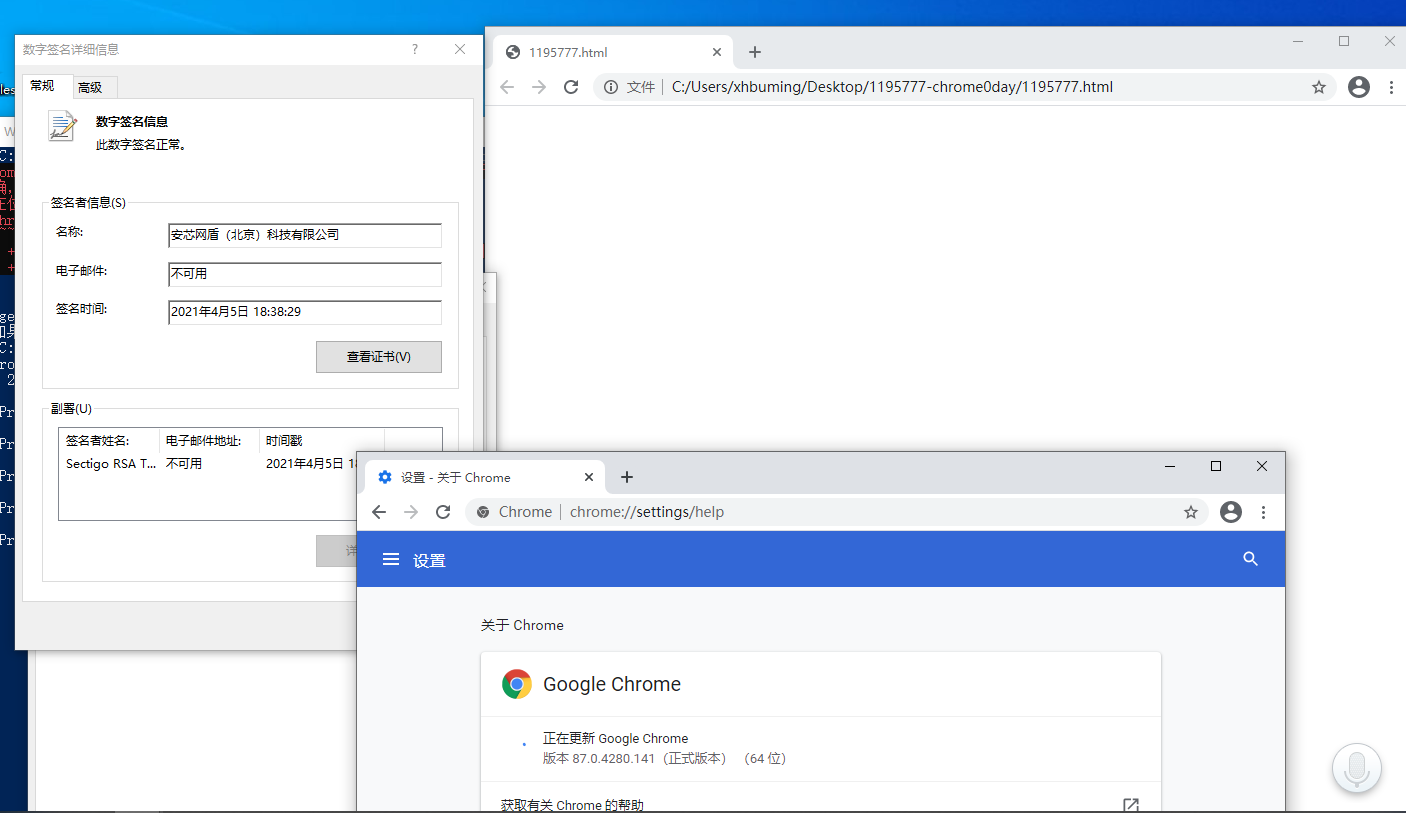
Task: Bookmark the 1195777.html page with star
Action: coord(1319,87)
